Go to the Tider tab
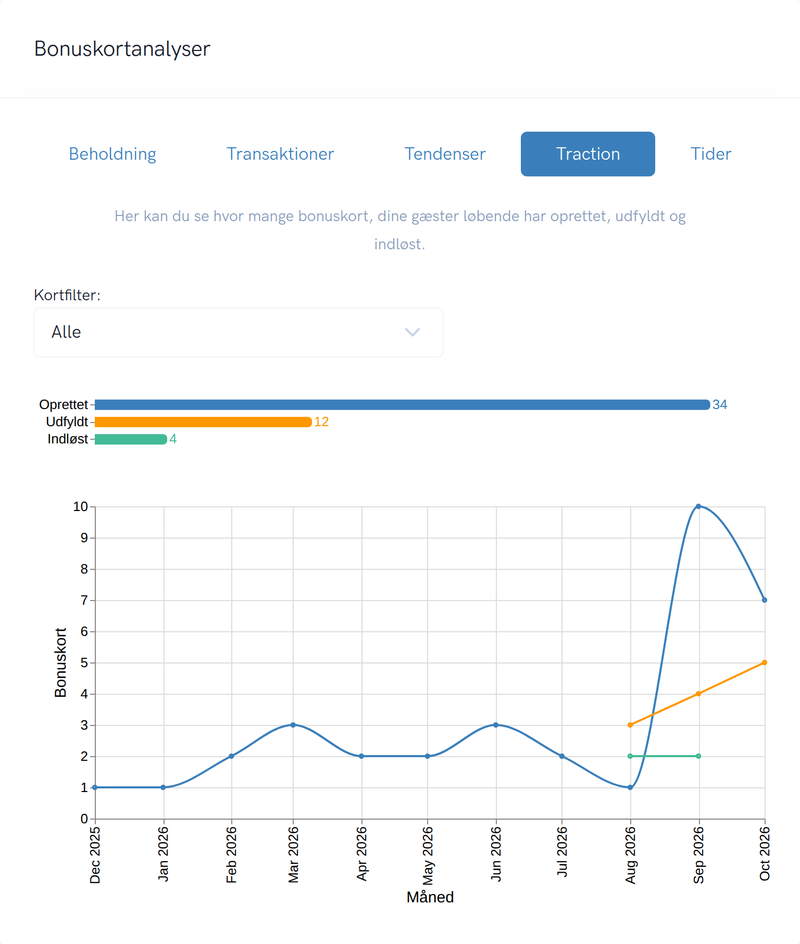Viewport: 800px width, 944px height. [711, 154]
